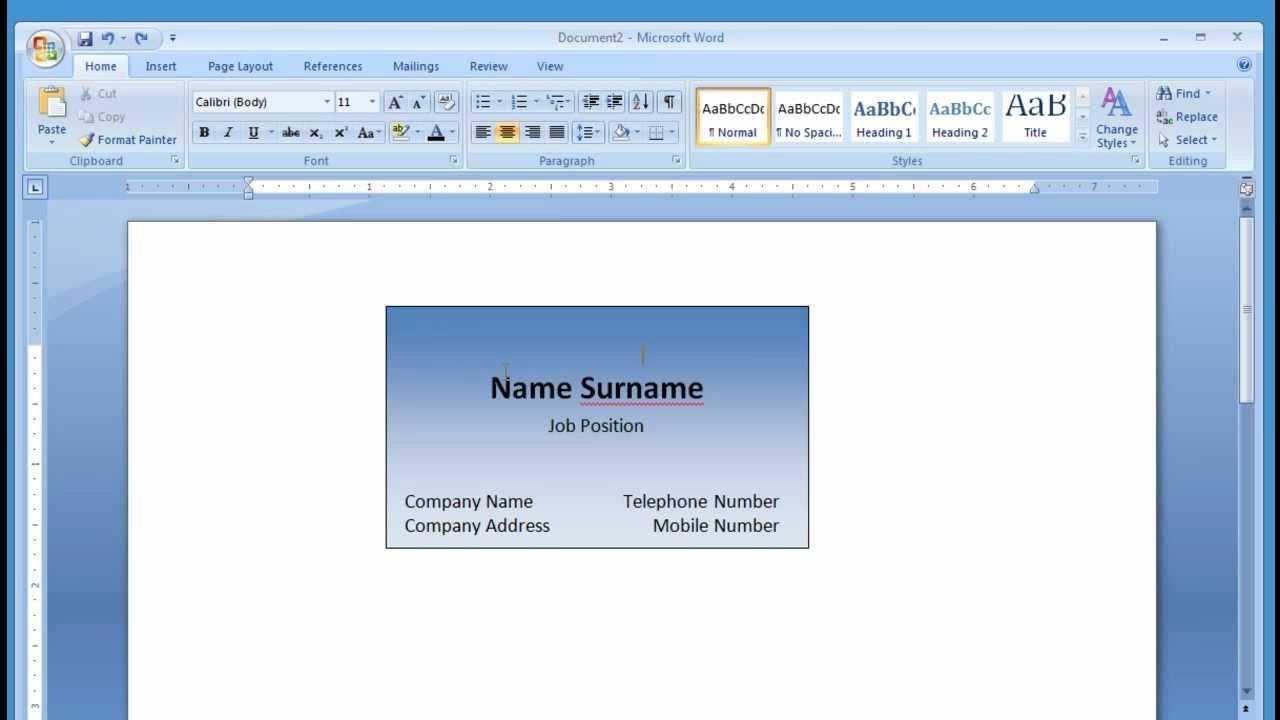This screenshot has height=720, width=1280.
Task: Click the Grow Font icon
Action: coord(395,102)
